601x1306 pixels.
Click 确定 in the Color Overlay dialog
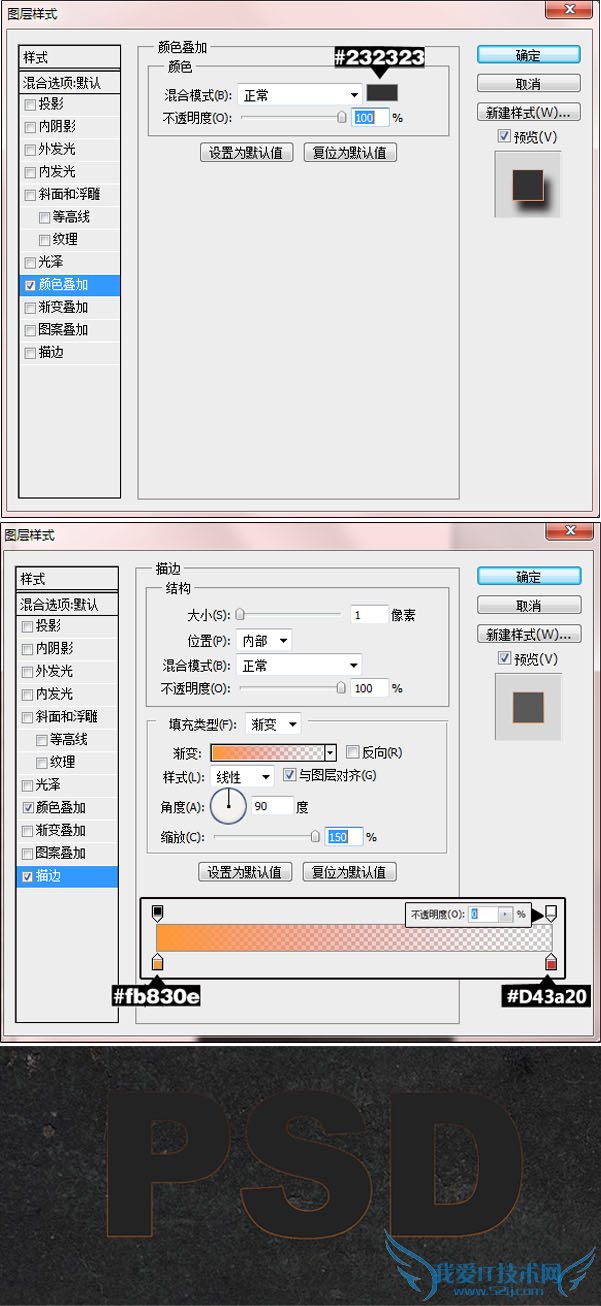(528, 55)
